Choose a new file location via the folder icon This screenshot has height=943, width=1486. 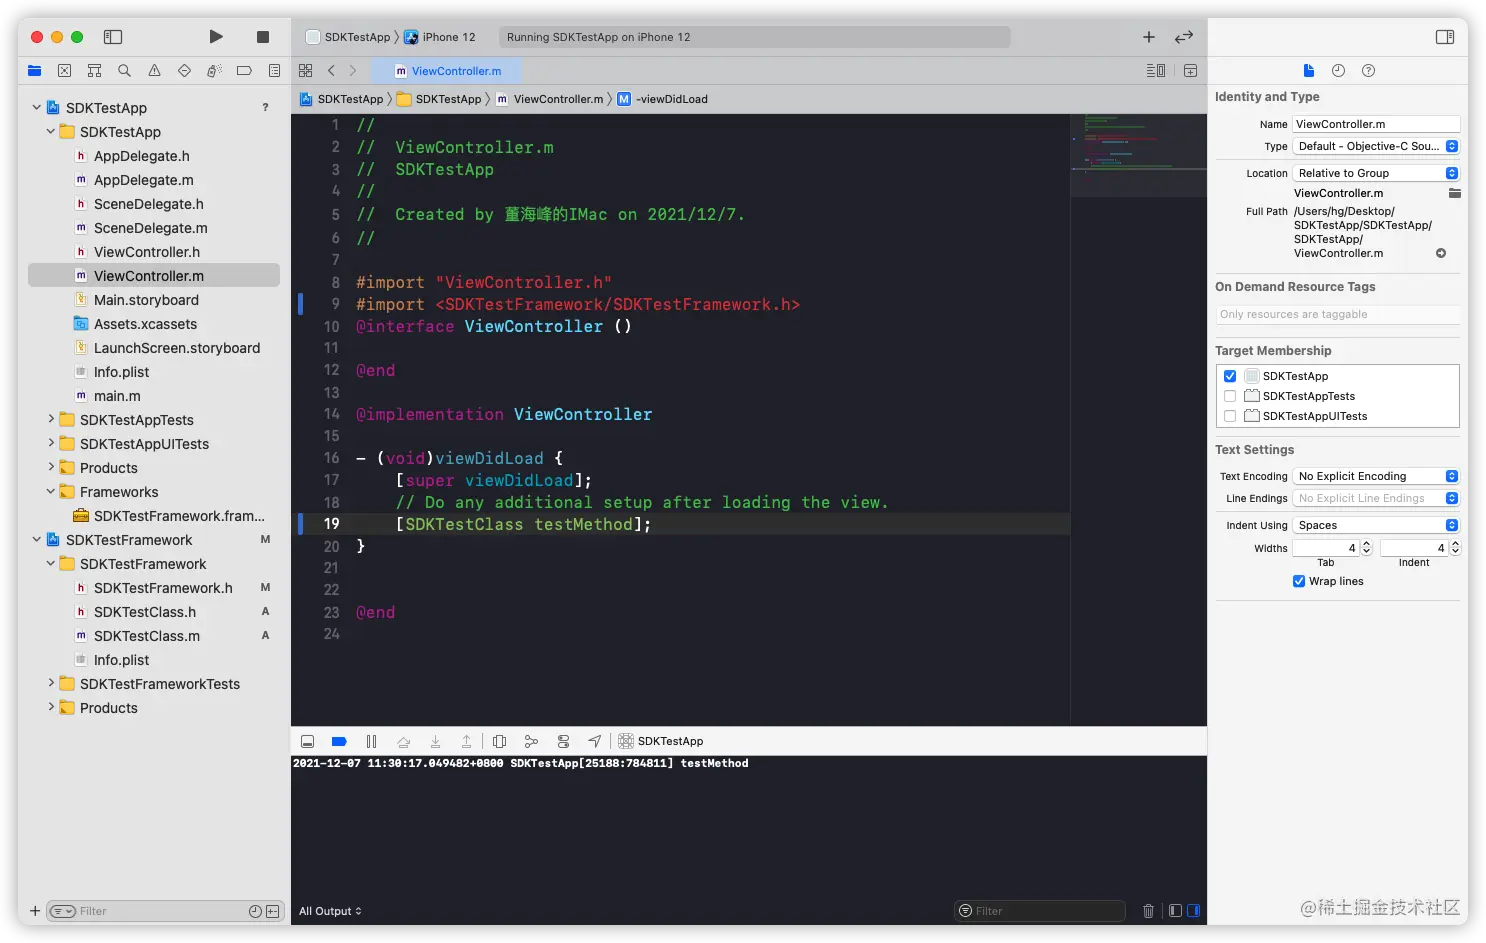coord(1454,193)
